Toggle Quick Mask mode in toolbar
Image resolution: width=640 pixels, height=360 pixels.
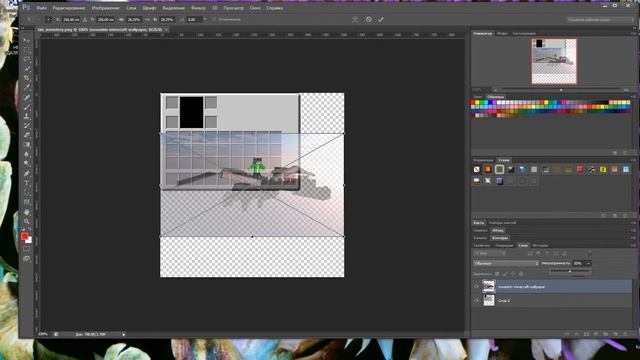click(27, 249)
